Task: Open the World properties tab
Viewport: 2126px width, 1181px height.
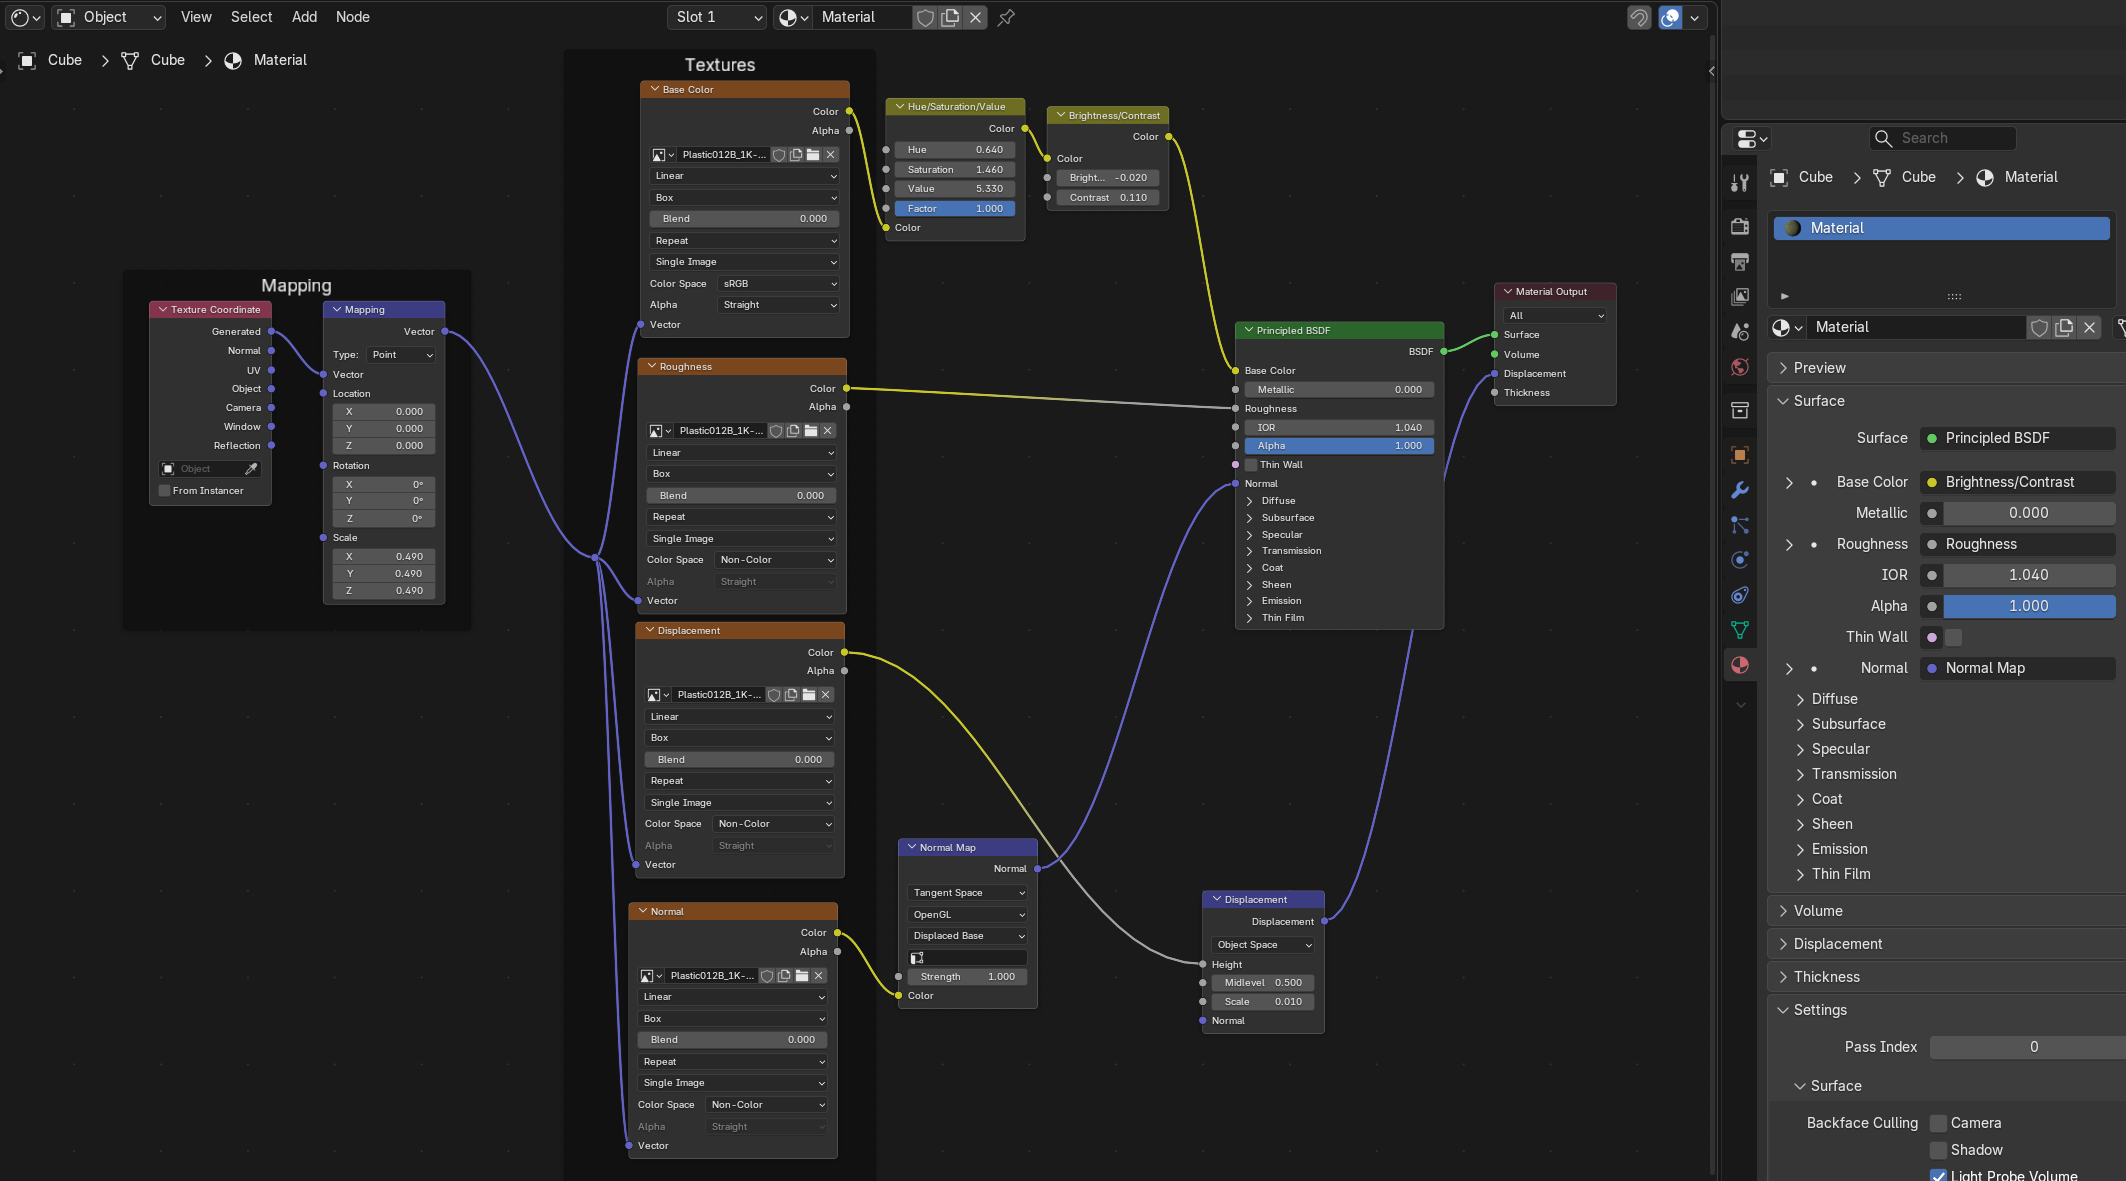Action: (x=1740, y=367)
